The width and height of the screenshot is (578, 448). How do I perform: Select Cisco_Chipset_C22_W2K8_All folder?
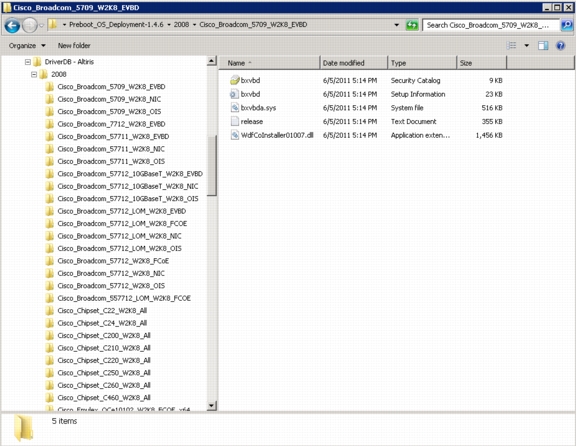[x=102, y=311]
